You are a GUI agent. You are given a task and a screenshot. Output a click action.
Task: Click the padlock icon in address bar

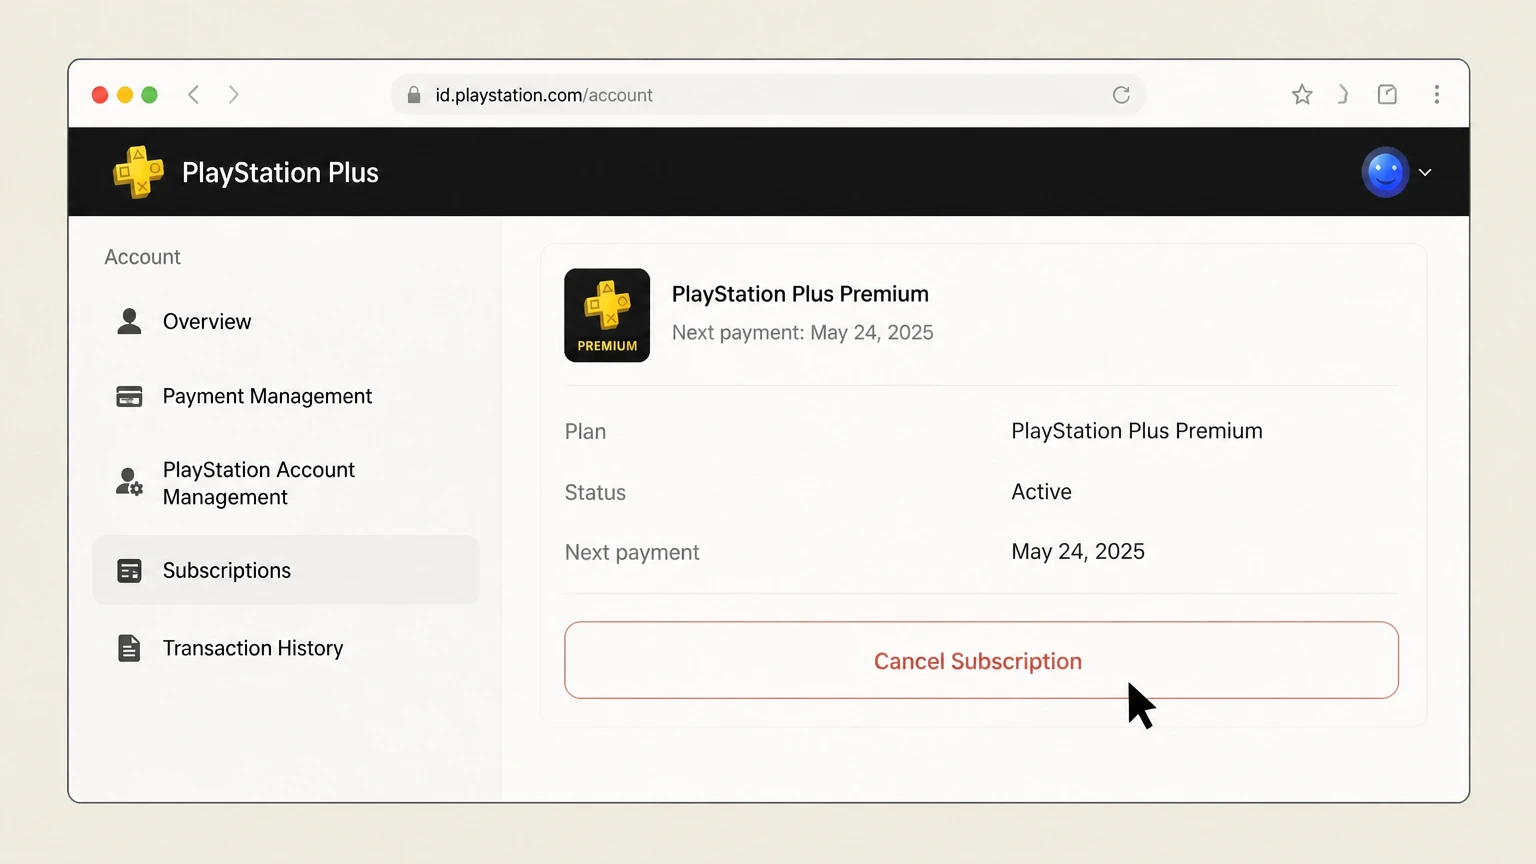(x=413, y=95)
